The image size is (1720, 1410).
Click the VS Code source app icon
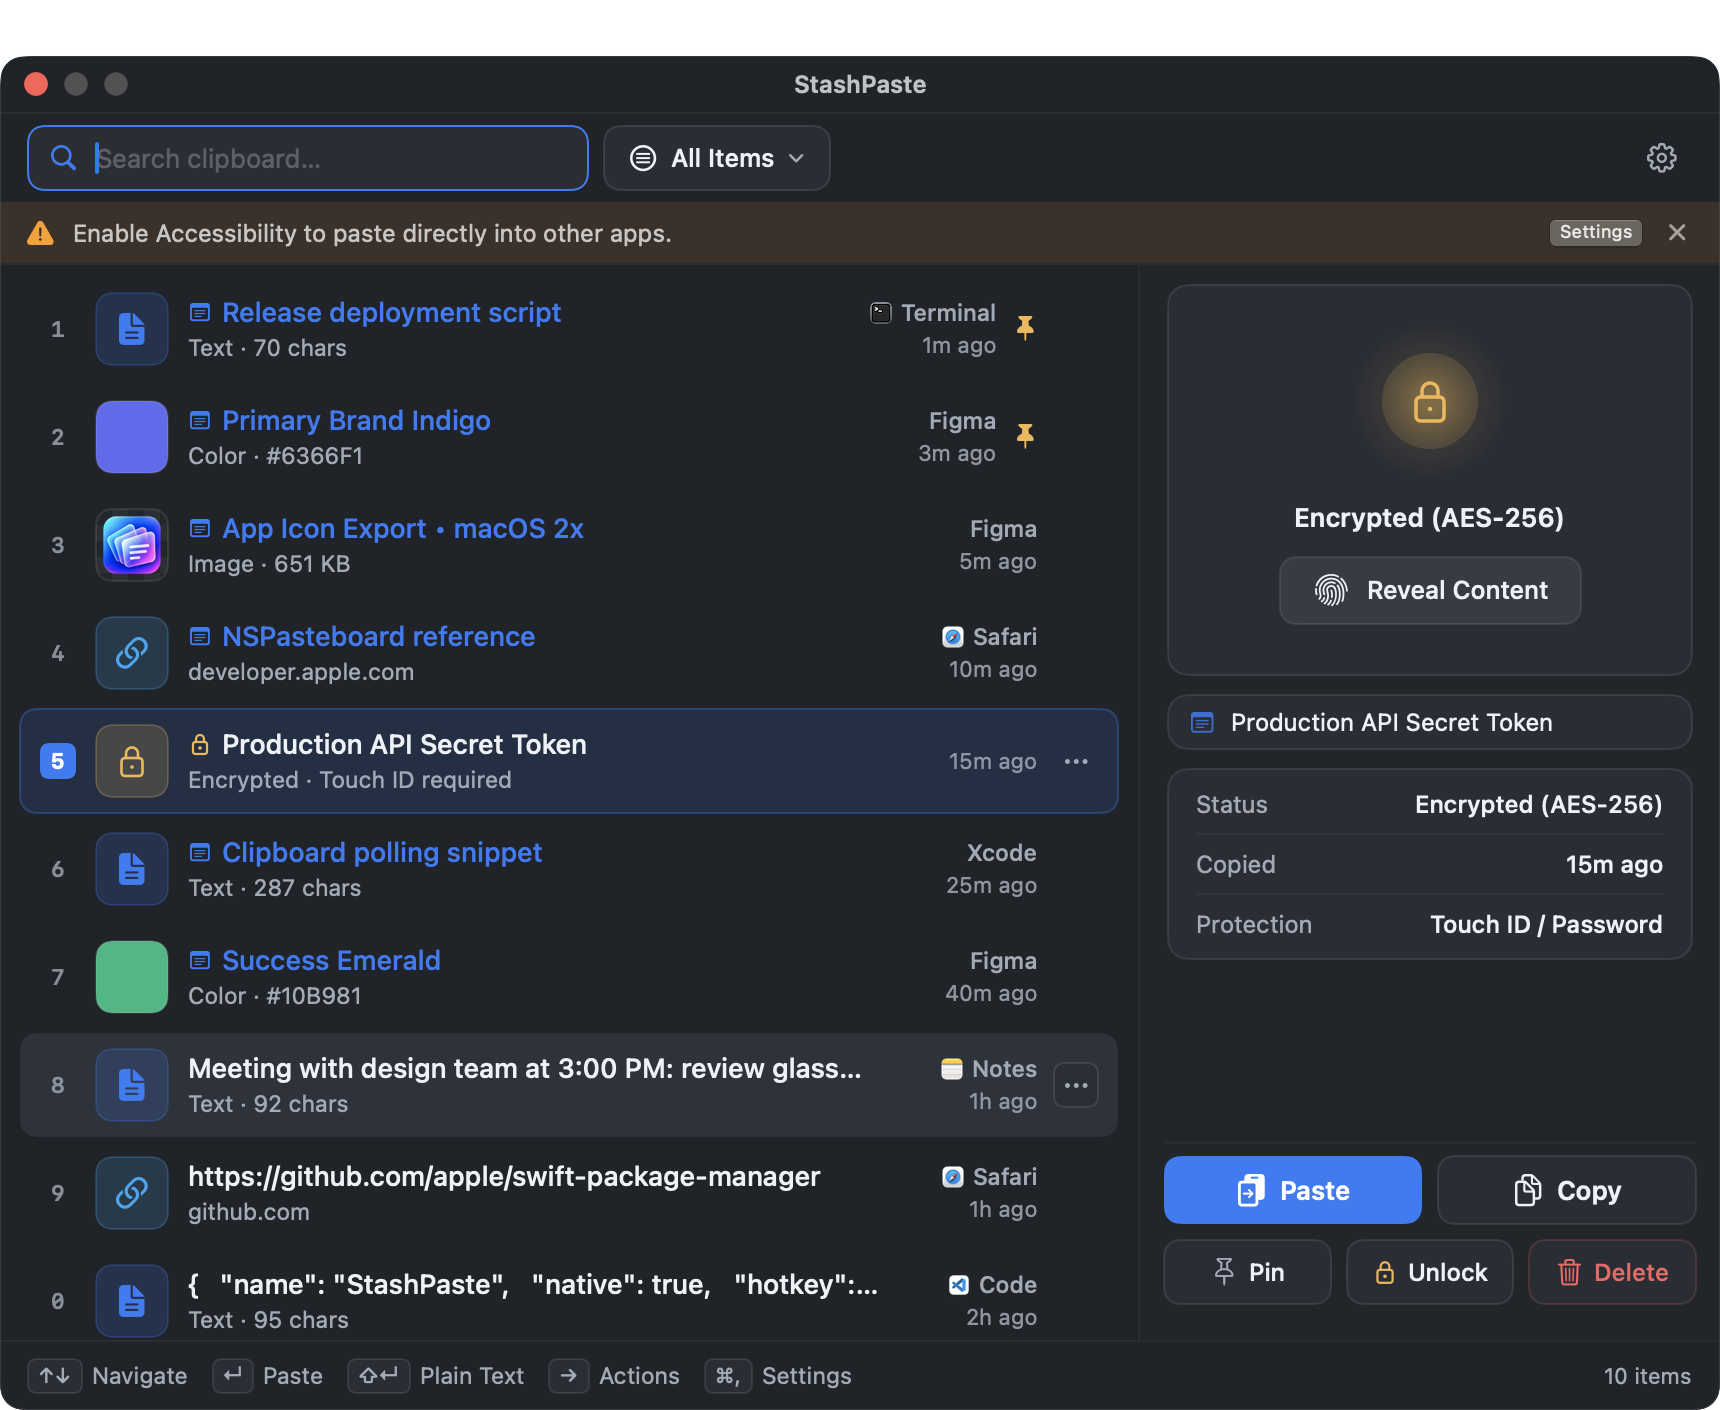[958, 1285]
